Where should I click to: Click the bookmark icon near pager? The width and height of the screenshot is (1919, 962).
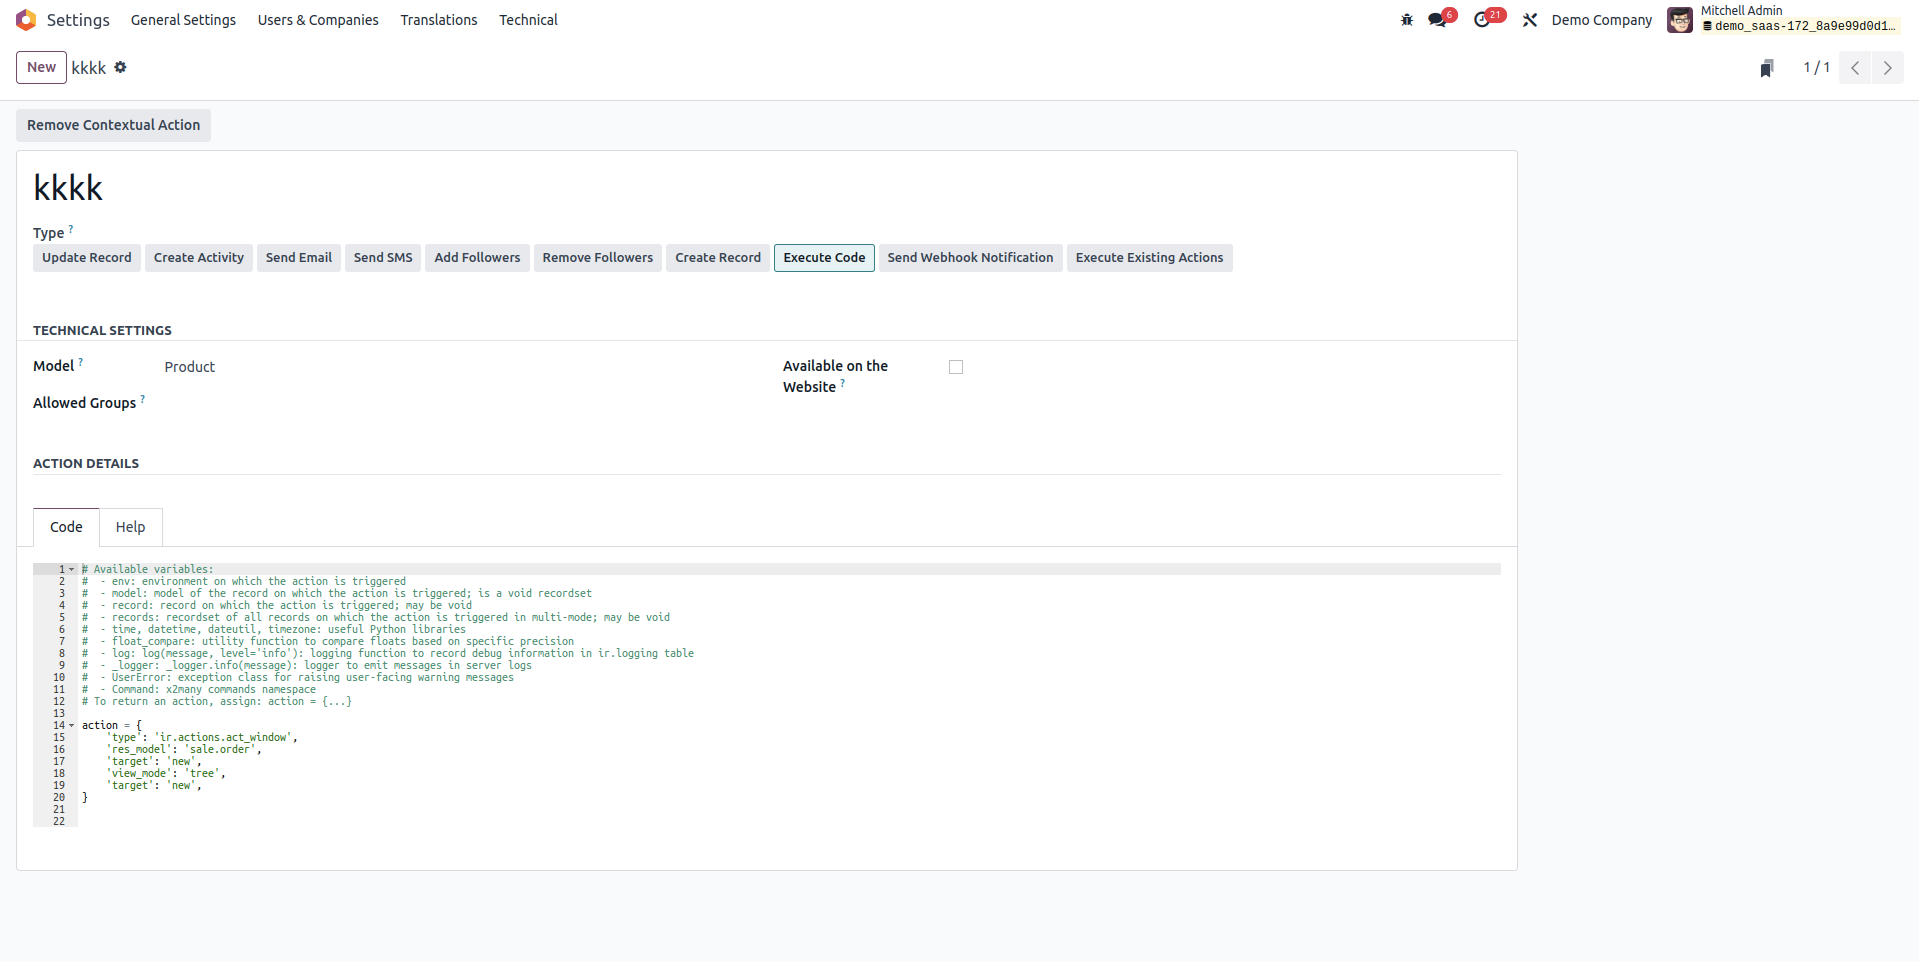tap(1767, 68)
